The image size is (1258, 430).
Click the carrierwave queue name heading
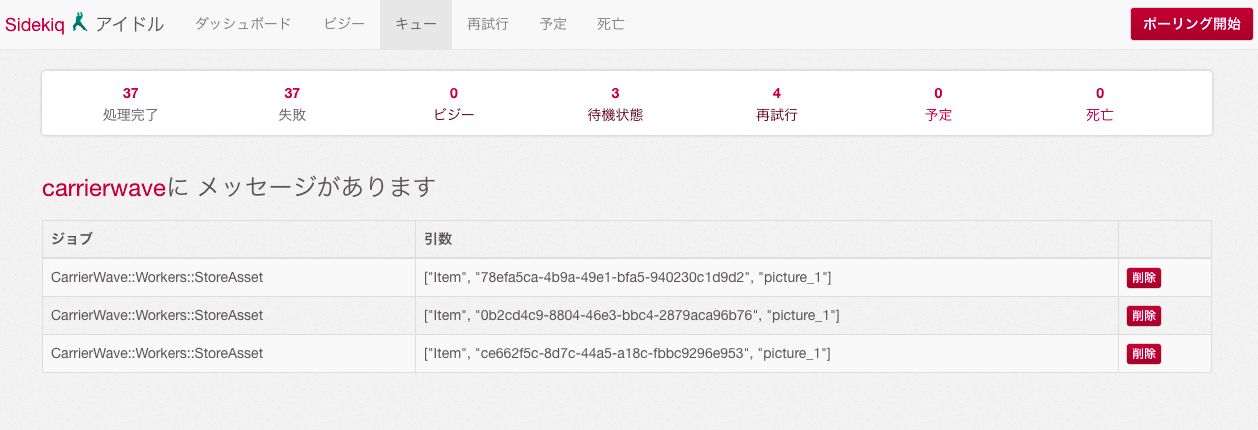[x=103, y=187]
